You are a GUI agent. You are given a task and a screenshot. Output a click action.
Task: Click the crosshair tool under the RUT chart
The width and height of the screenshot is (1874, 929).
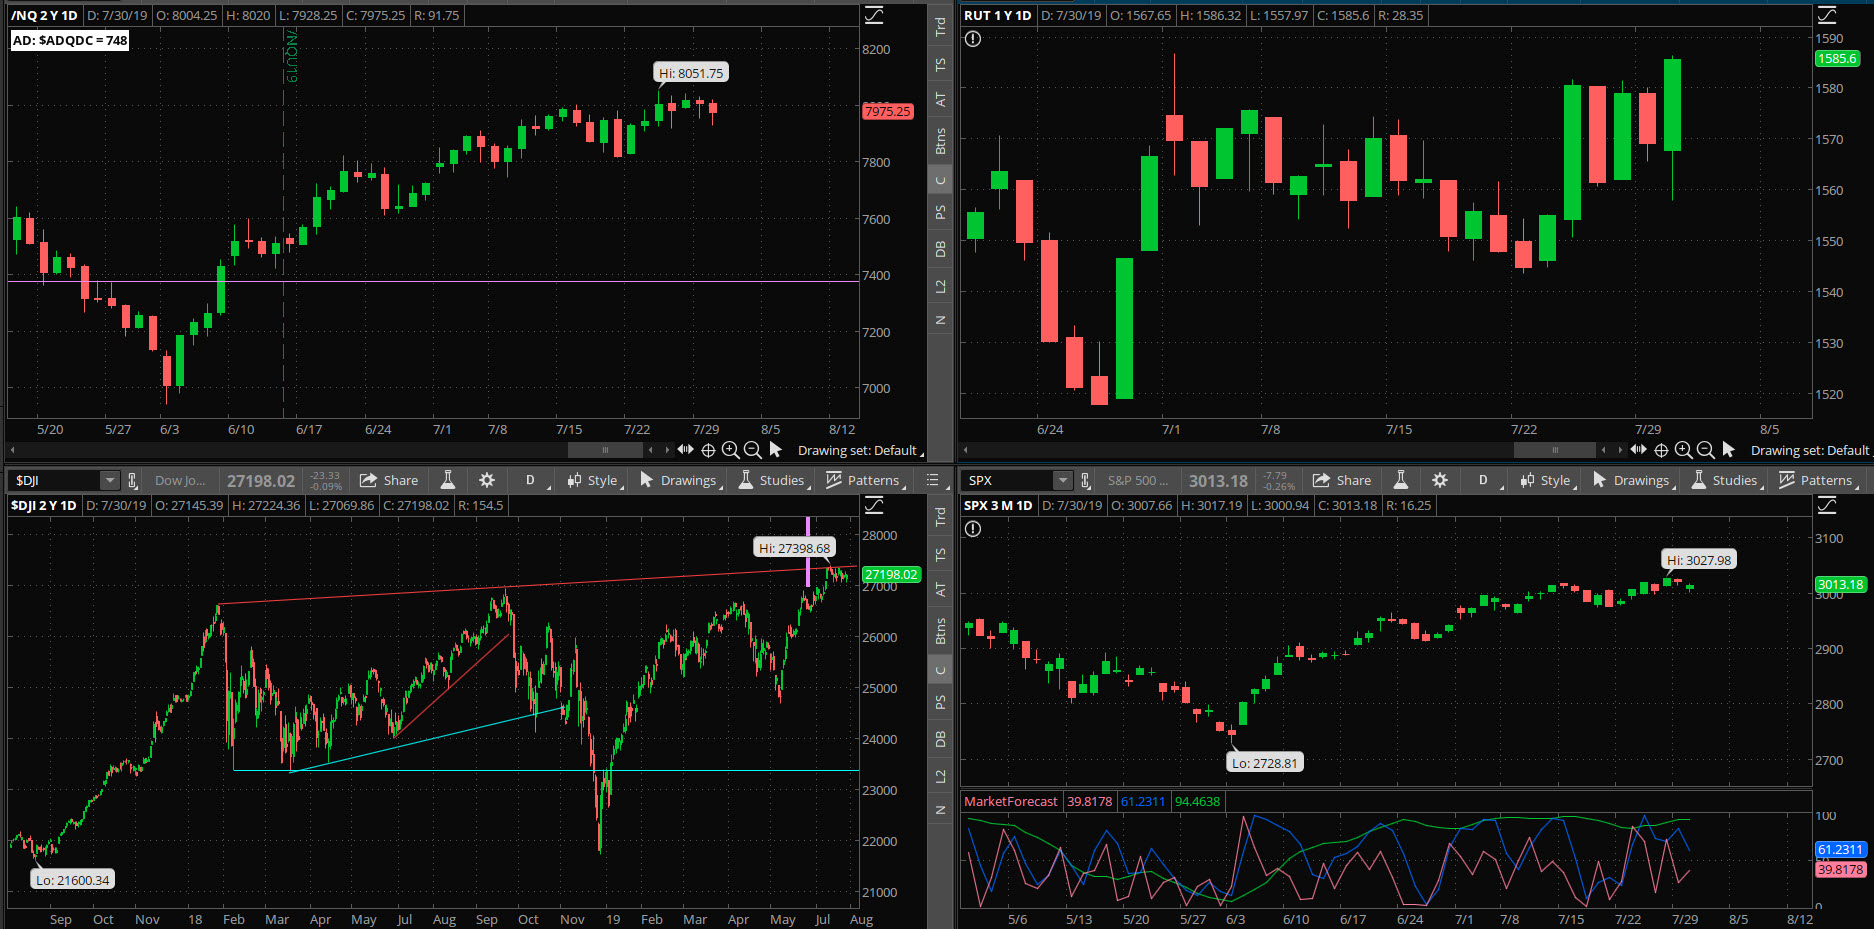[1661, 450]
